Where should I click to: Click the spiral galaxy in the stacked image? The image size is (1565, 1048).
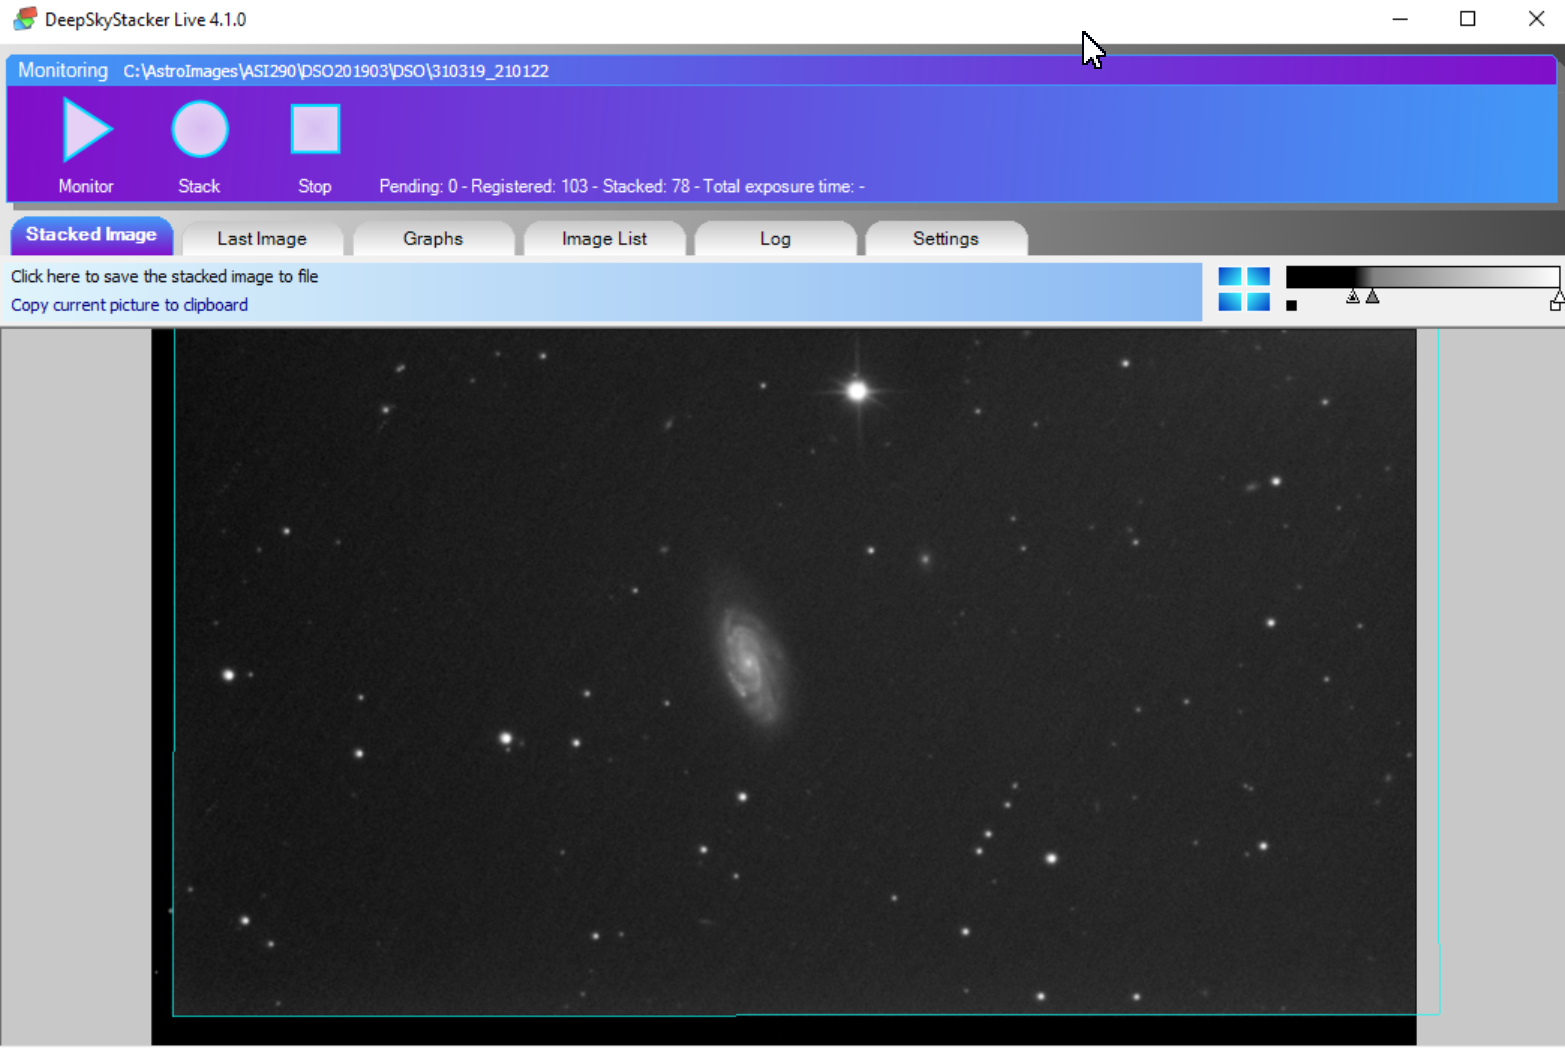[749, 660]
